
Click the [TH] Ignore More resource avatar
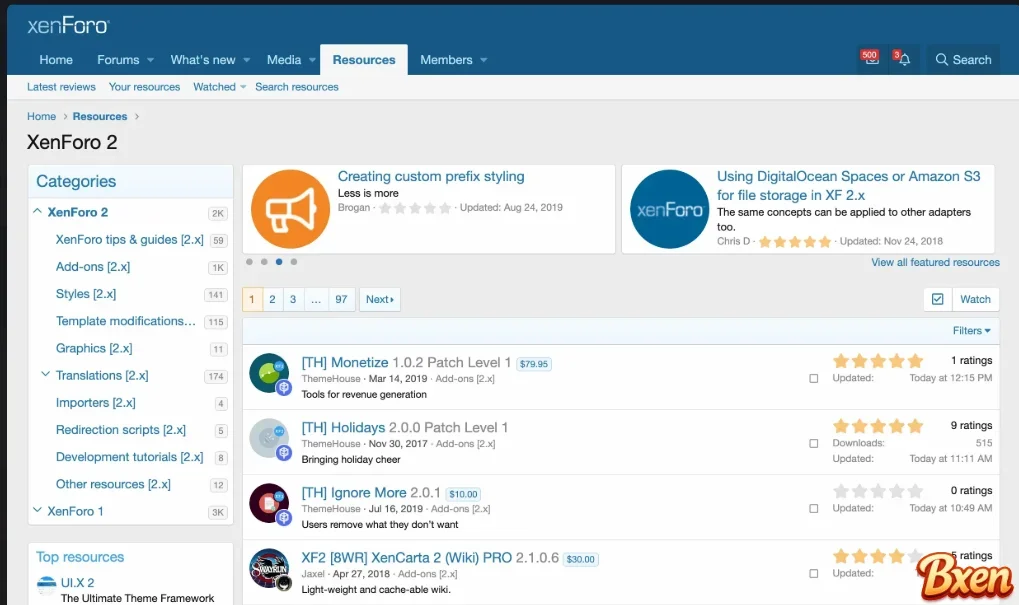268,502
